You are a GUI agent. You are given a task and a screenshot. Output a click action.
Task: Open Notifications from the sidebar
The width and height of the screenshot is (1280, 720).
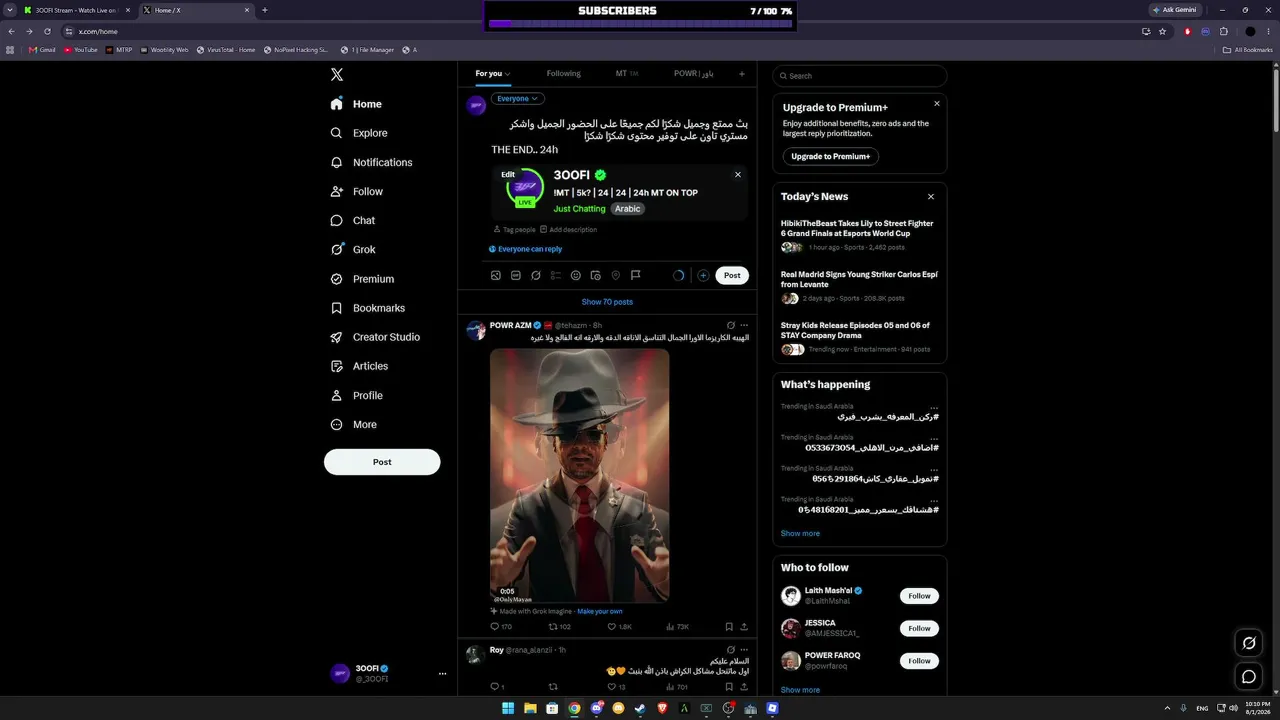[x=371, y=162]
